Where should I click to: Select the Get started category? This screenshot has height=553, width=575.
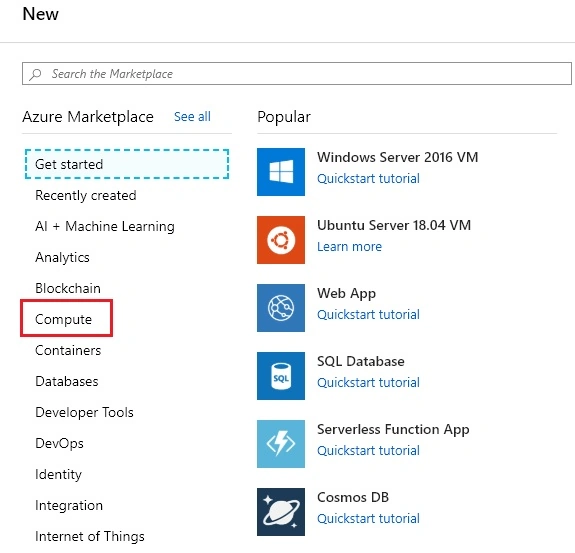coord(127,164)
